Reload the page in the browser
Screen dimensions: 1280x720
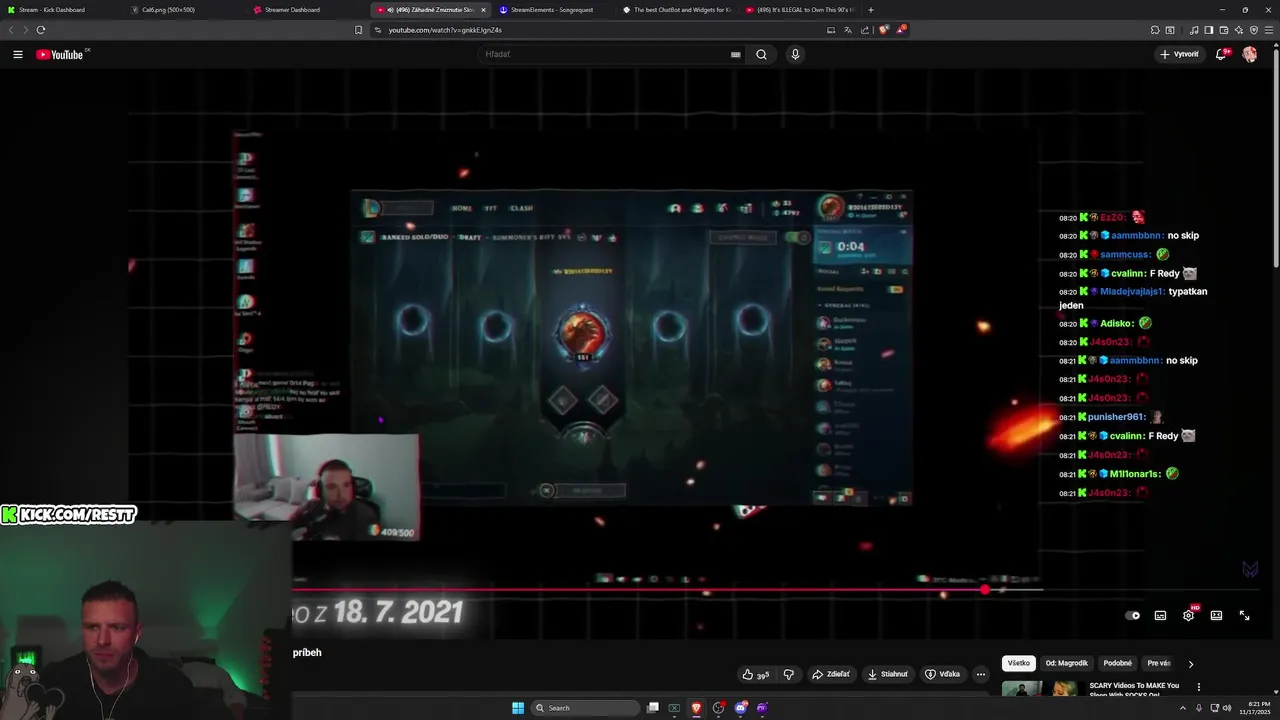[x=41, y=30]
